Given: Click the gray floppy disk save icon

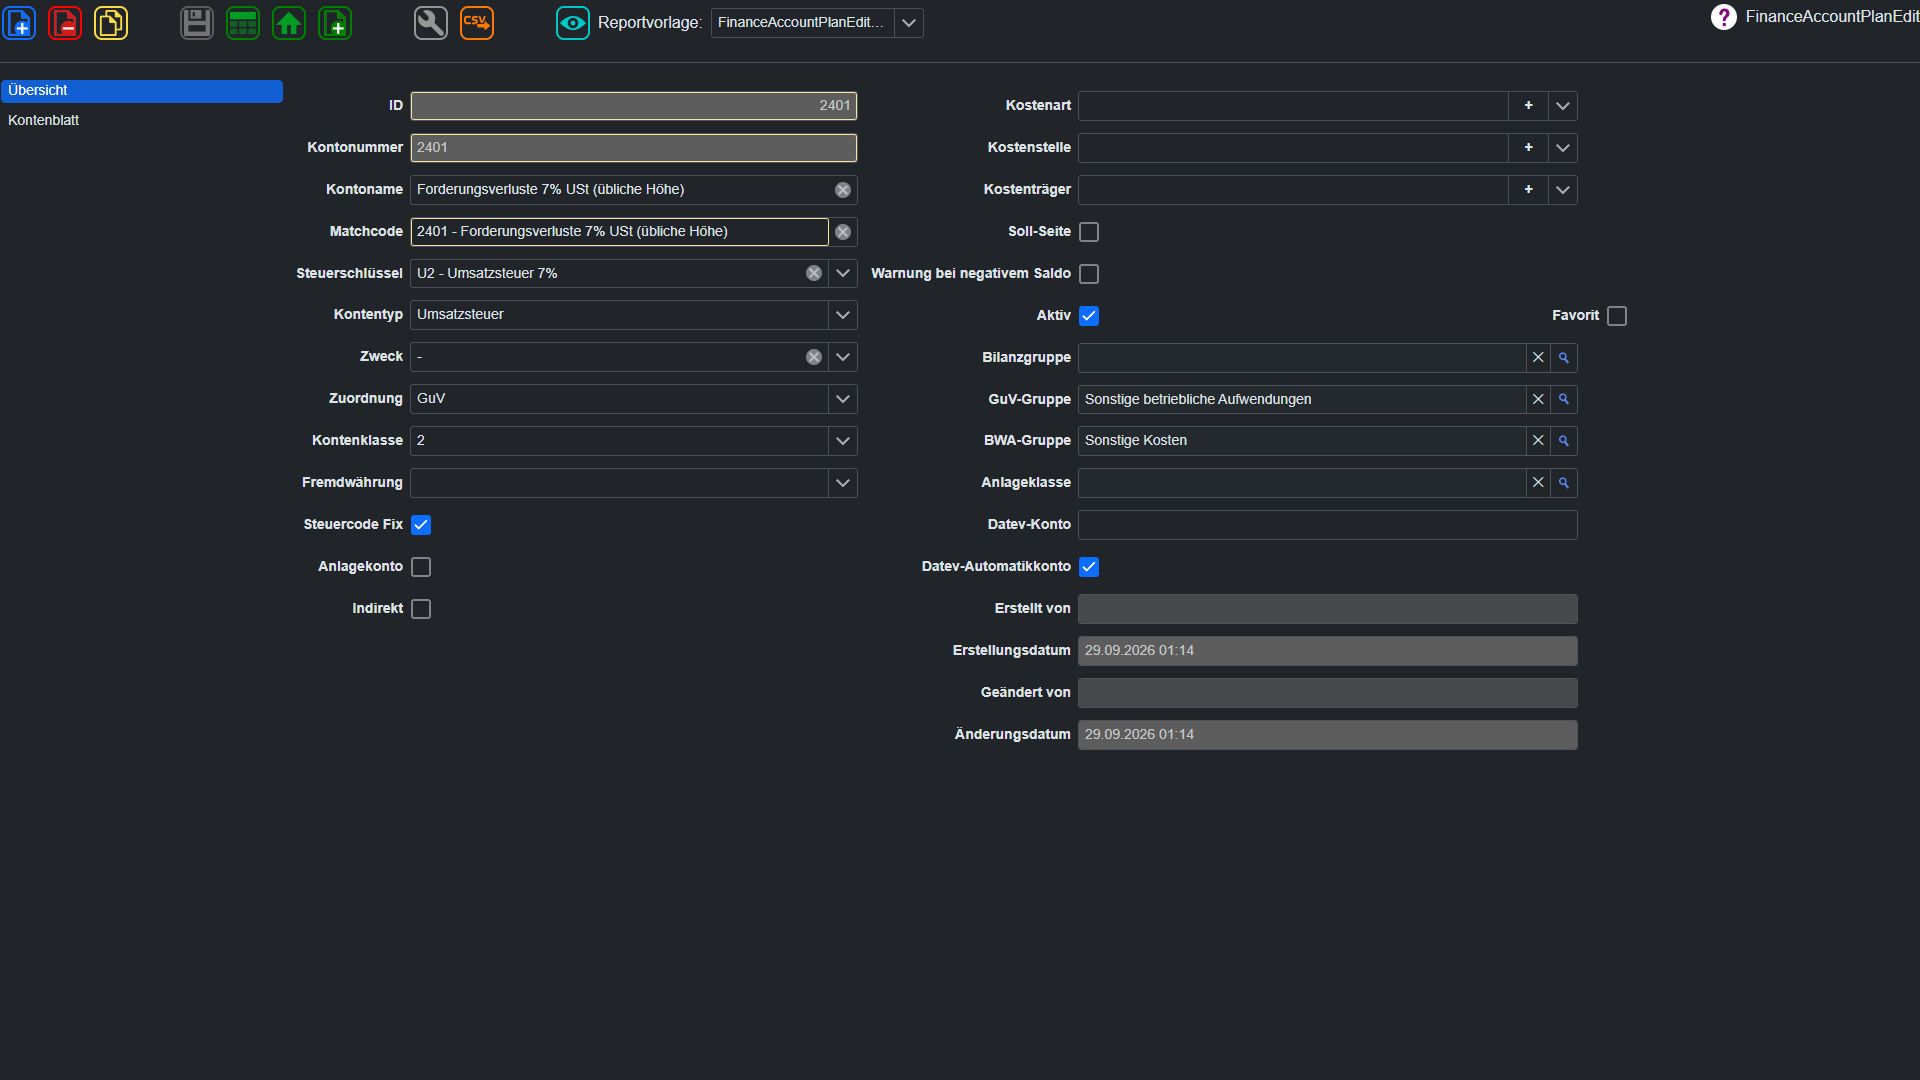Looking at the screenshot, I should tap(197, 23).
